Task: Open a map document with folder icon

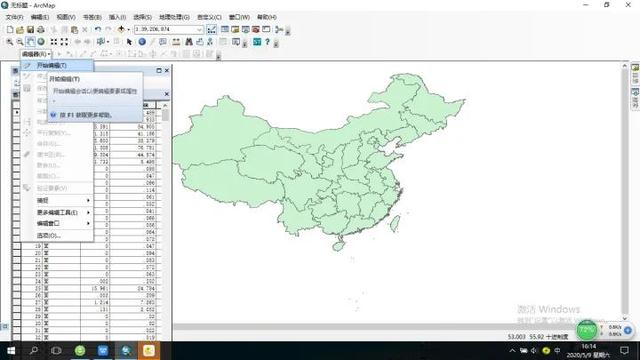Action: (20, 30)
